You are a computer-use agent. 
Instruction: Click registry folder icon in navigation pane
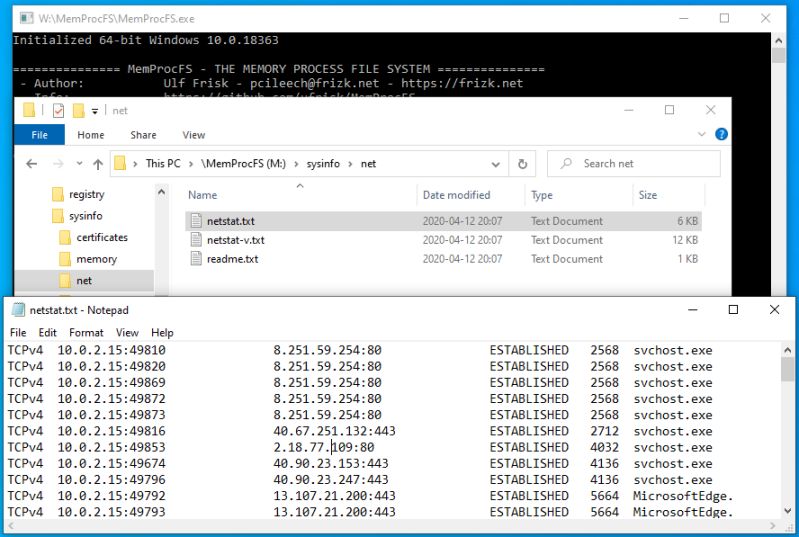pos(58,194)
